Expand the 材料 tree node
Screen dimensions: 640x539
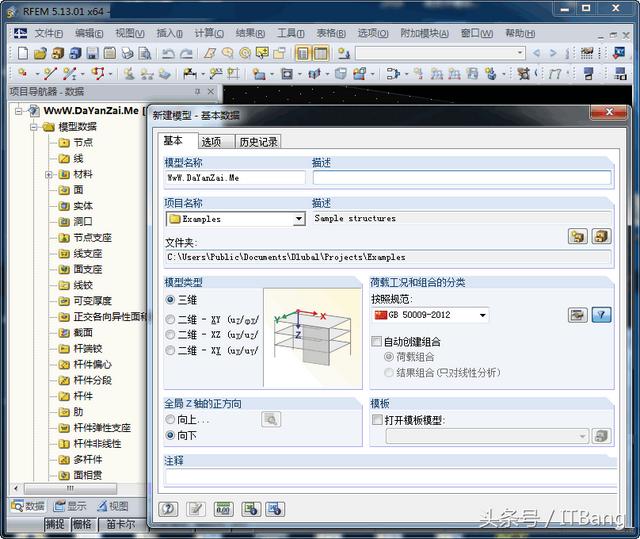[49, 175]
